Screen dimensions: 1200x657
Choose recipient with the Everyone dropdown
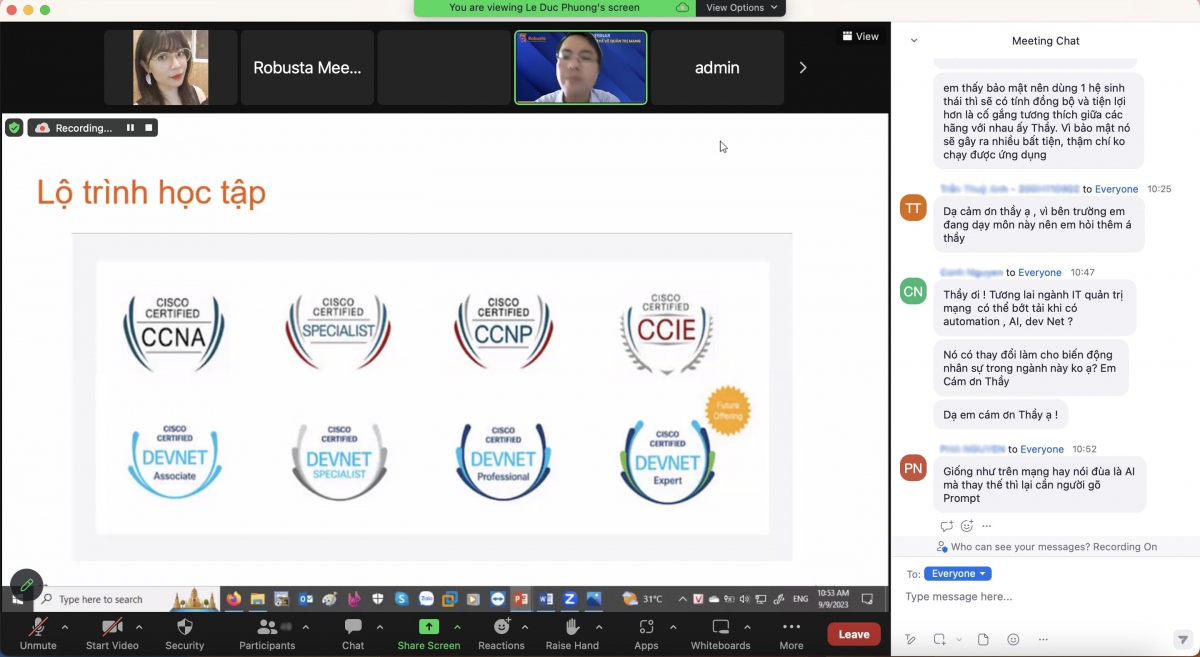958,574
